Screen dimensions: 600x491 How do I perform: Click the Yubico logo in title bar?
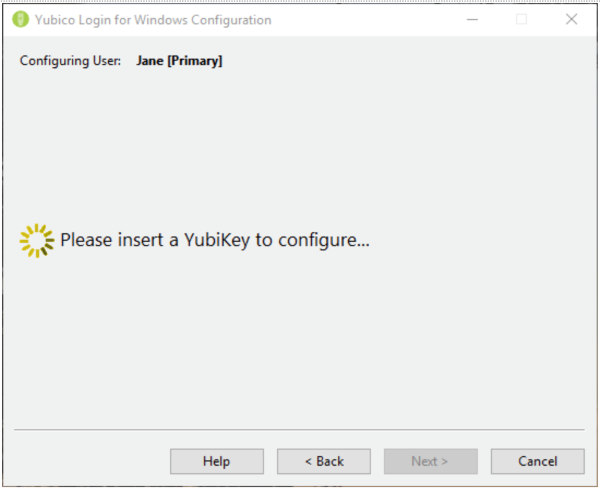point(20,20)
